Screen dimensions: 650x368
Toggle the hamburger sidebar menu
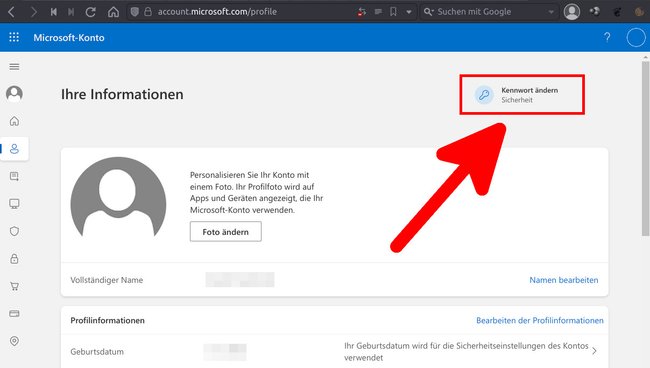(x=15, y=67)
